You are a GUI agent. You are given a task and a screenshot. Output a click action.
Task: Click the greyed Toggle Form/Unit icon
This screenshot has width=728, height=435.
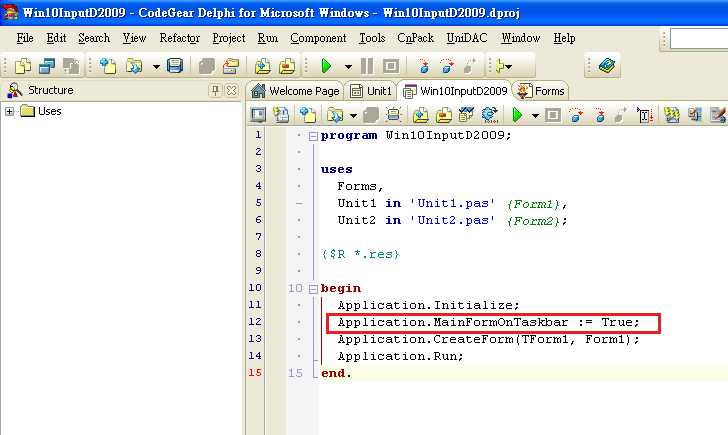71,66
